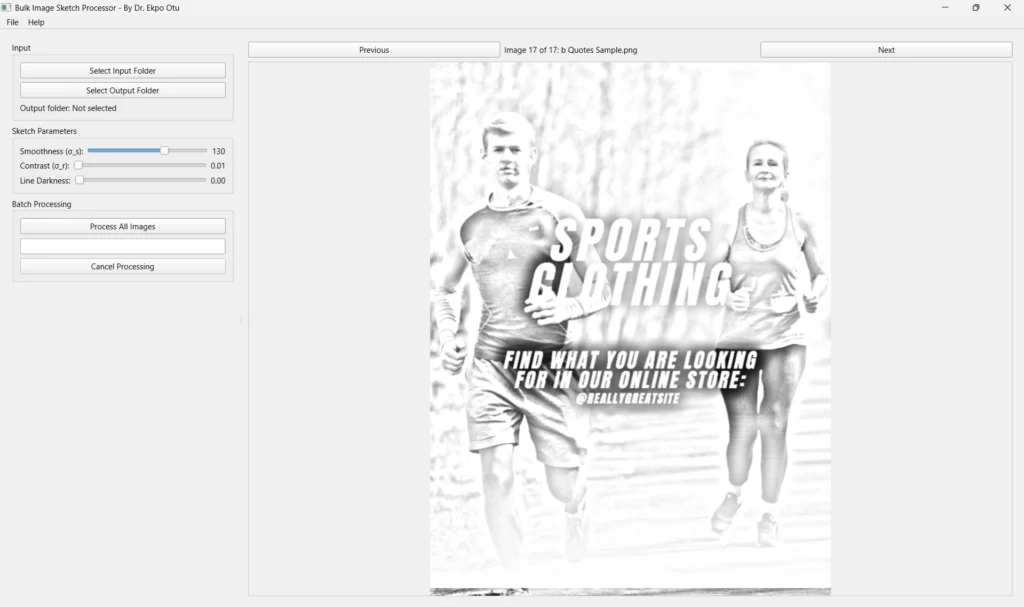Open the Help menu
The width and height of the screenshot is (1024, 607).
[x=36, y=22]
